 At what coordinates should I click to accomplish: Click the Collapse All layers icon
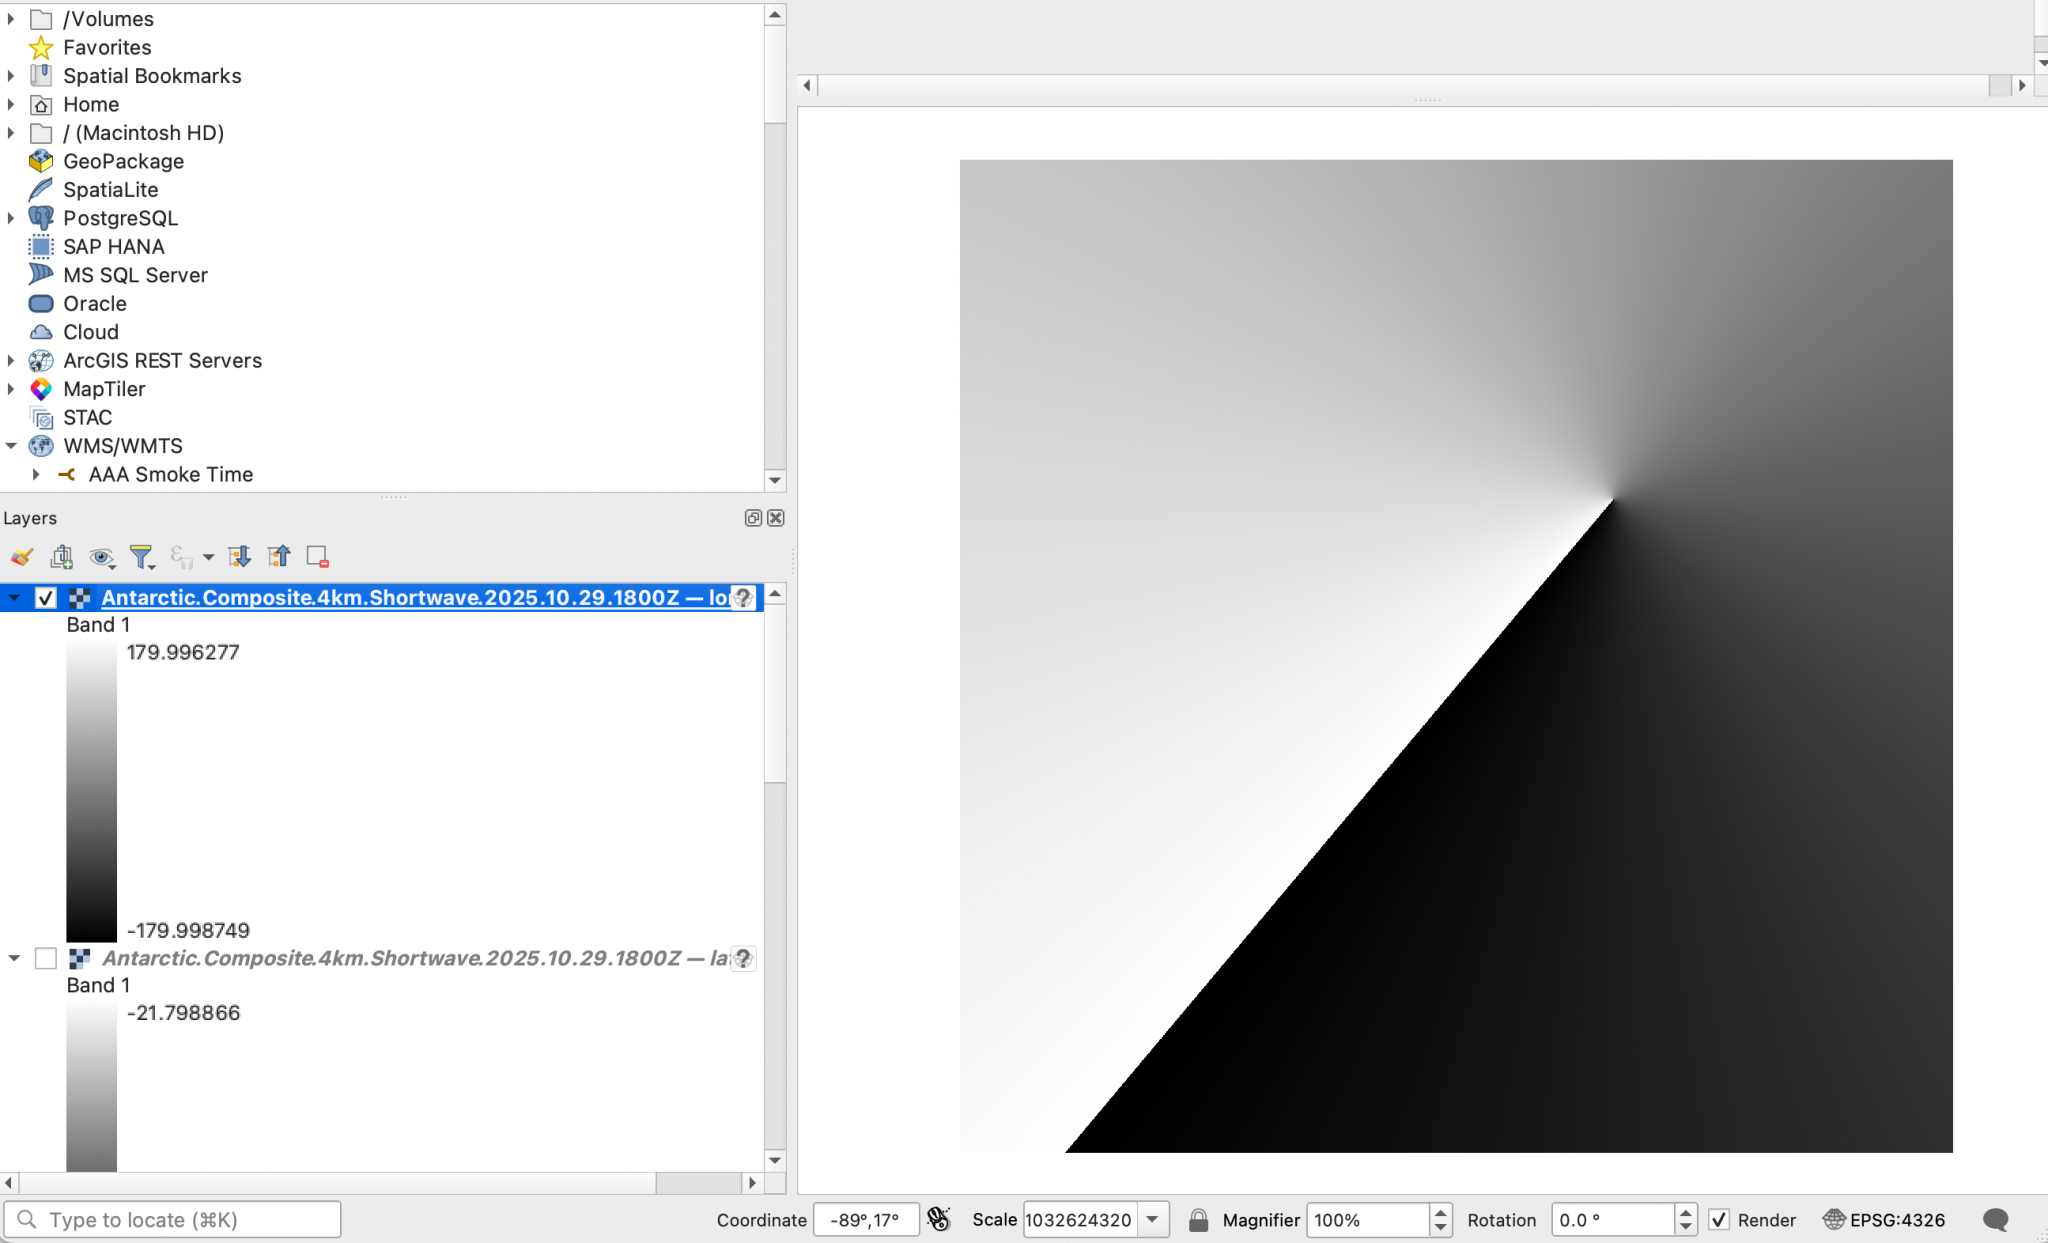click(x=279, y=557)
